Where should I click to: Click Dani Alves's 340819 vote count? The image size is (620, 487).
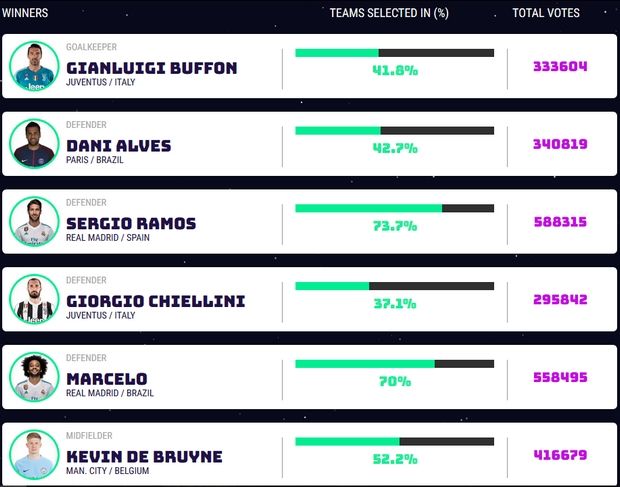point(560,144)
